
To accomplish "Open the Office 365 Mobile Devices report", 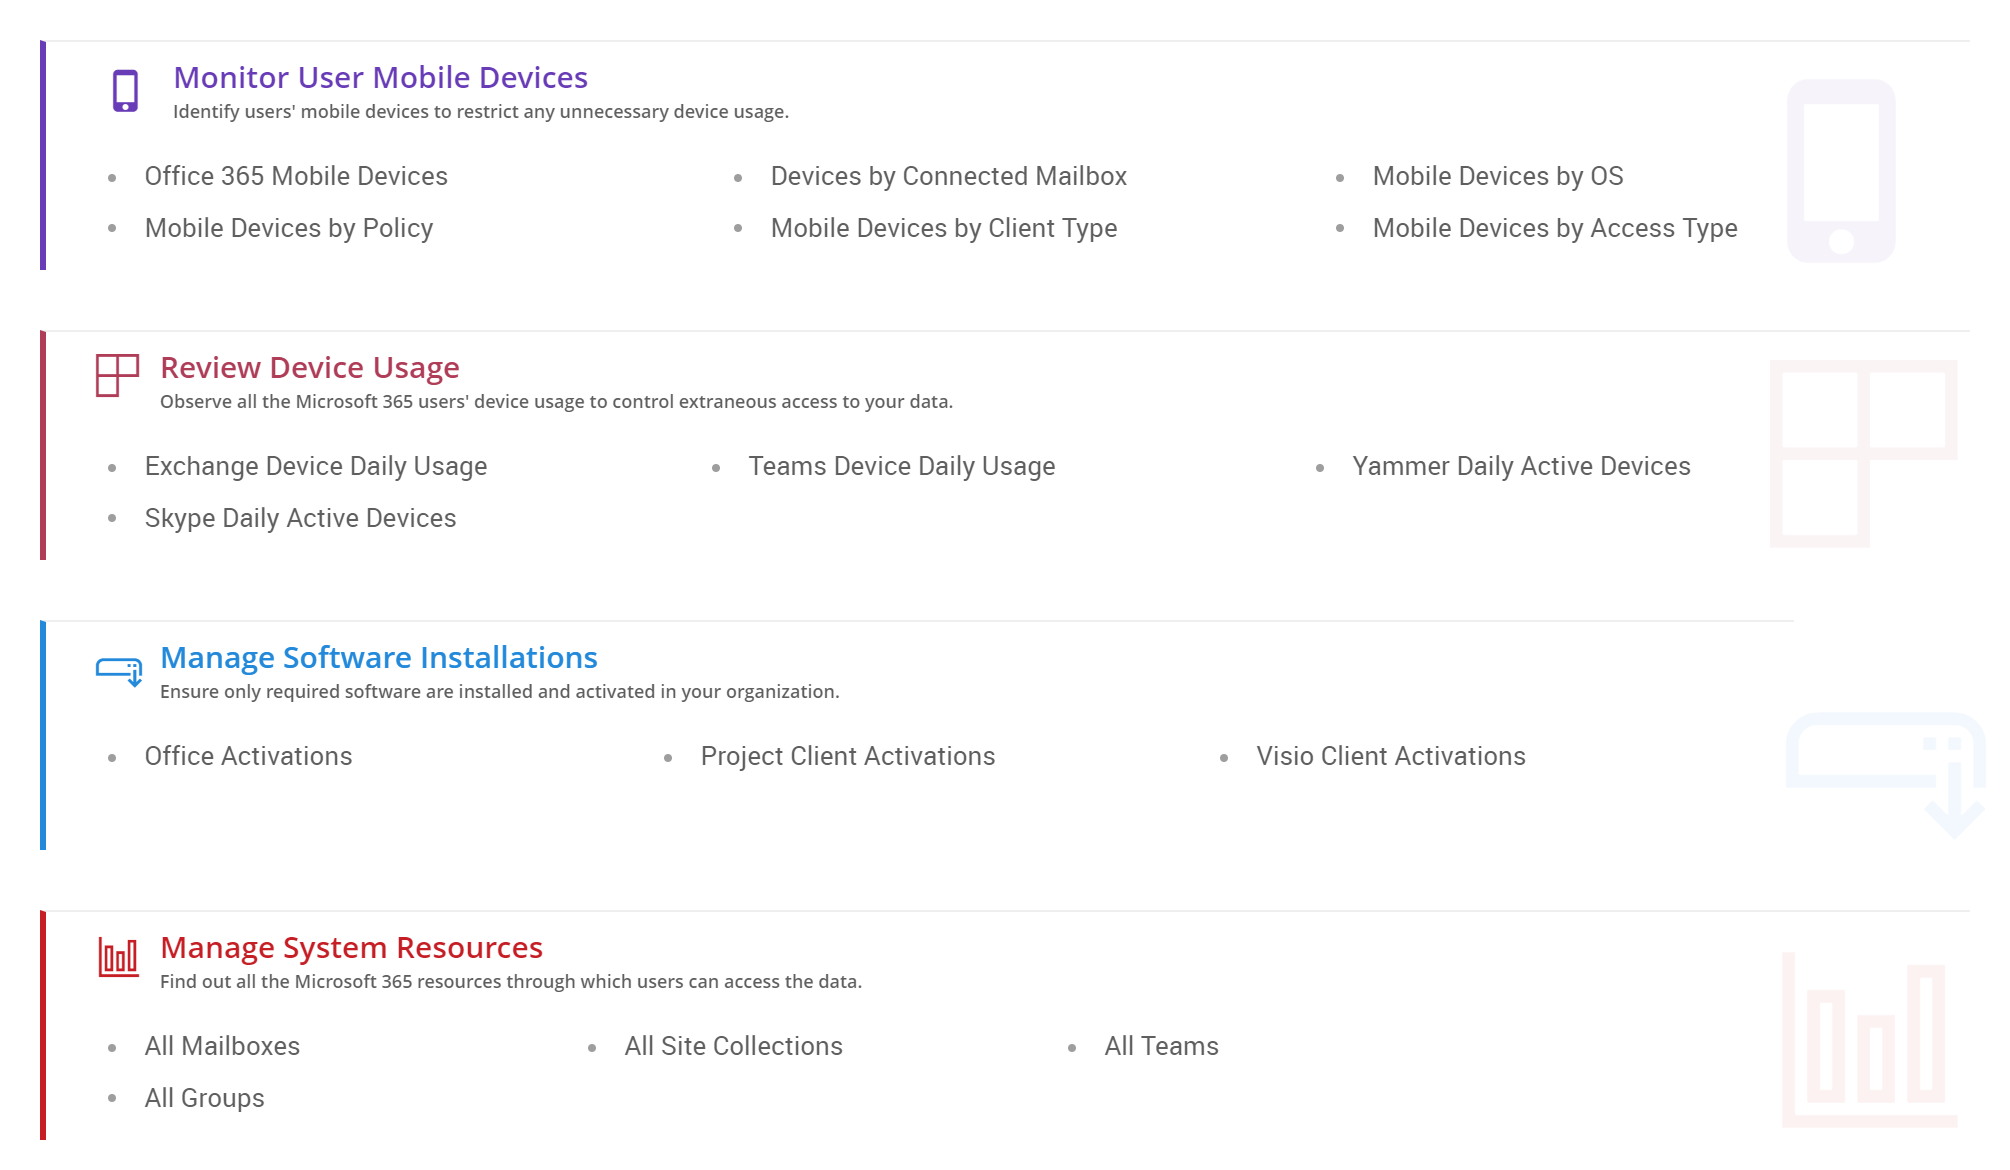I will pos(296,176).
